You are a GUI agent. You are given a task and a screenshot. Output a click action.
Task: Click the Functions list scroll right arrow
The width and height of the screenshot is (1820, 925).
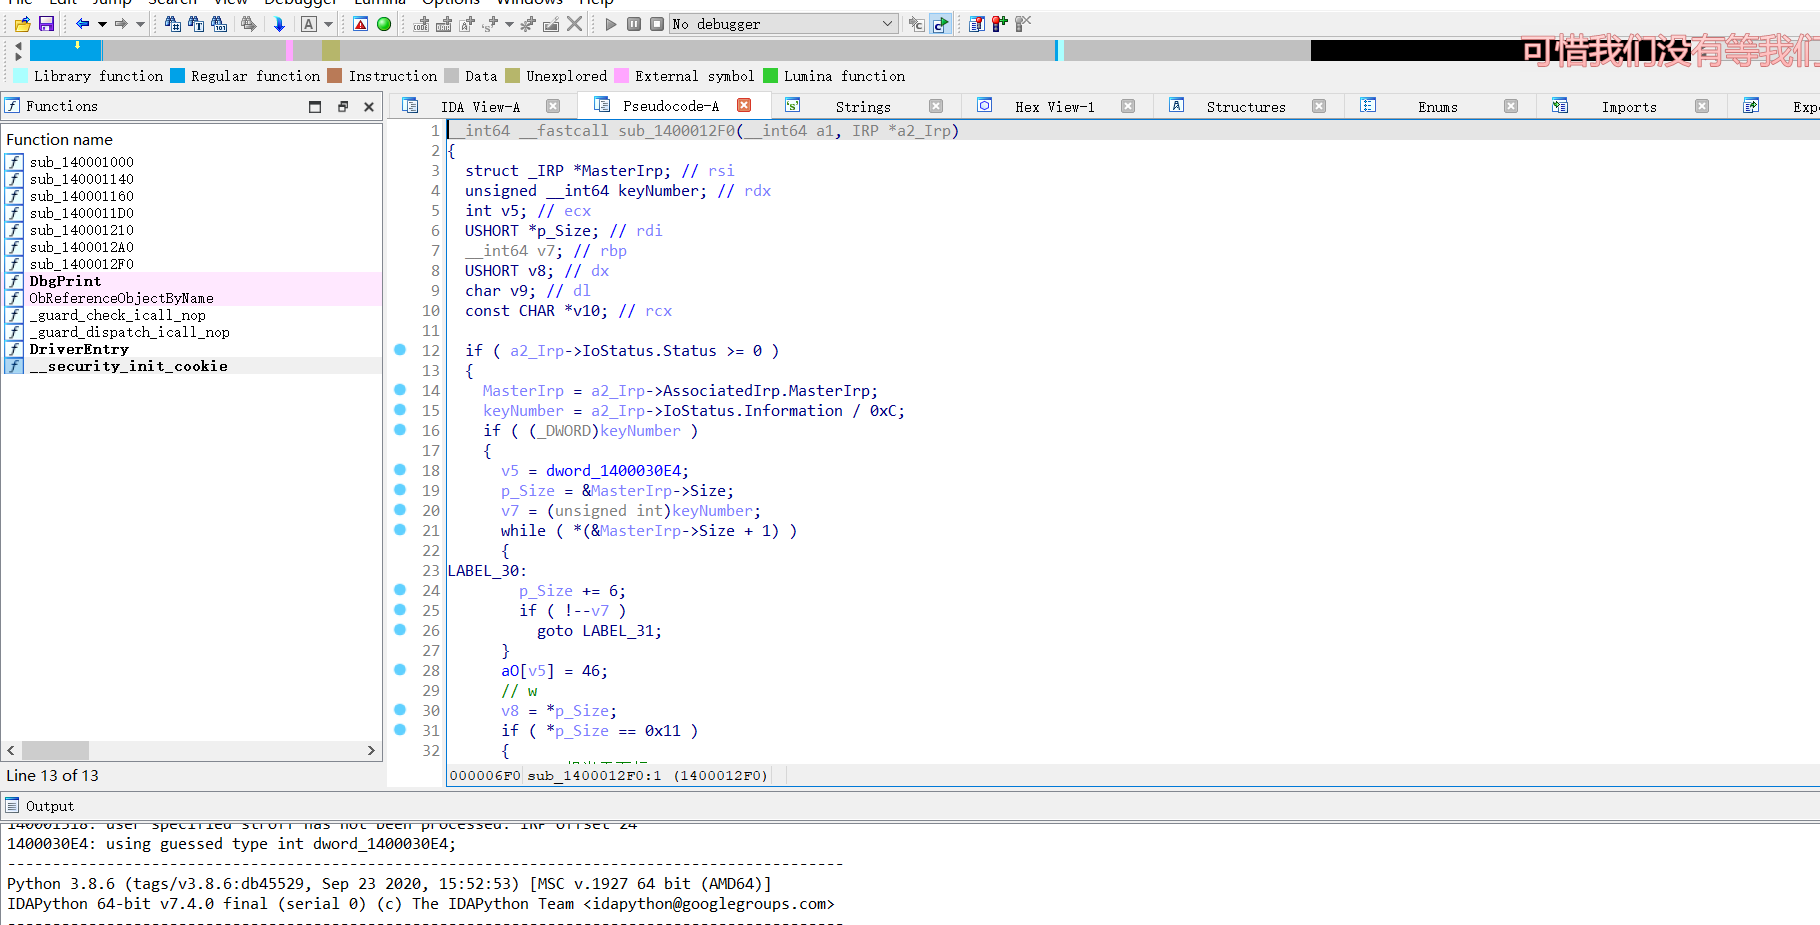(371, 750)
